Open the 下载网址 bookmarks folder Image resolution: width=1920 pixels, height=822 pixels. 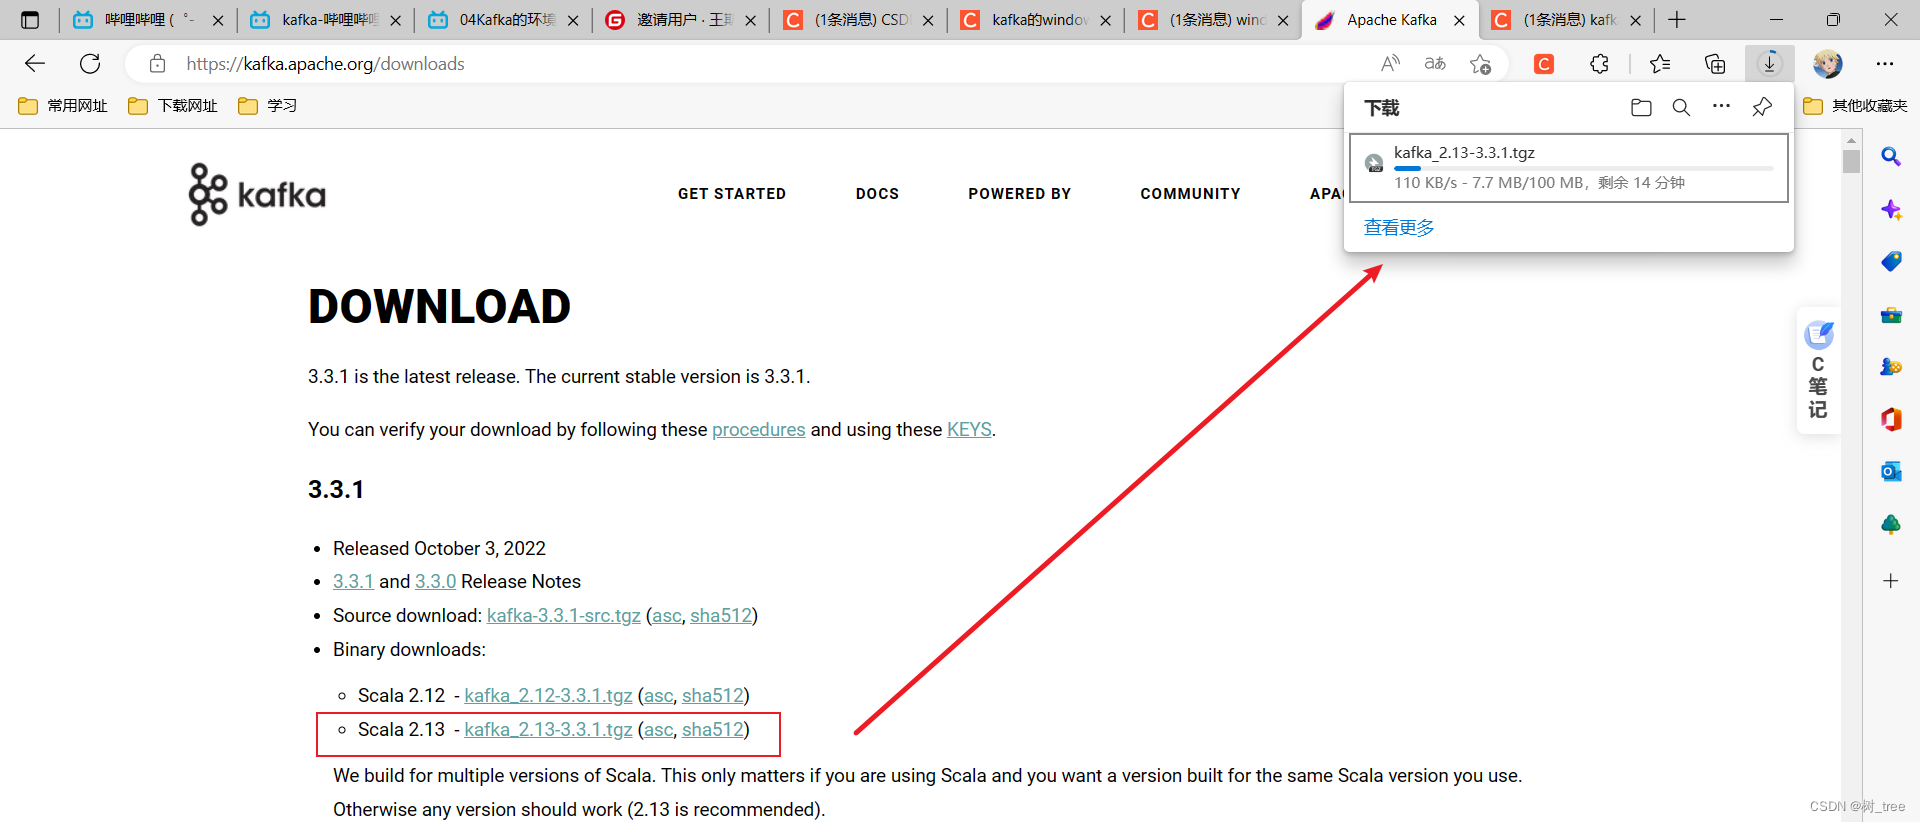(173, 106)
